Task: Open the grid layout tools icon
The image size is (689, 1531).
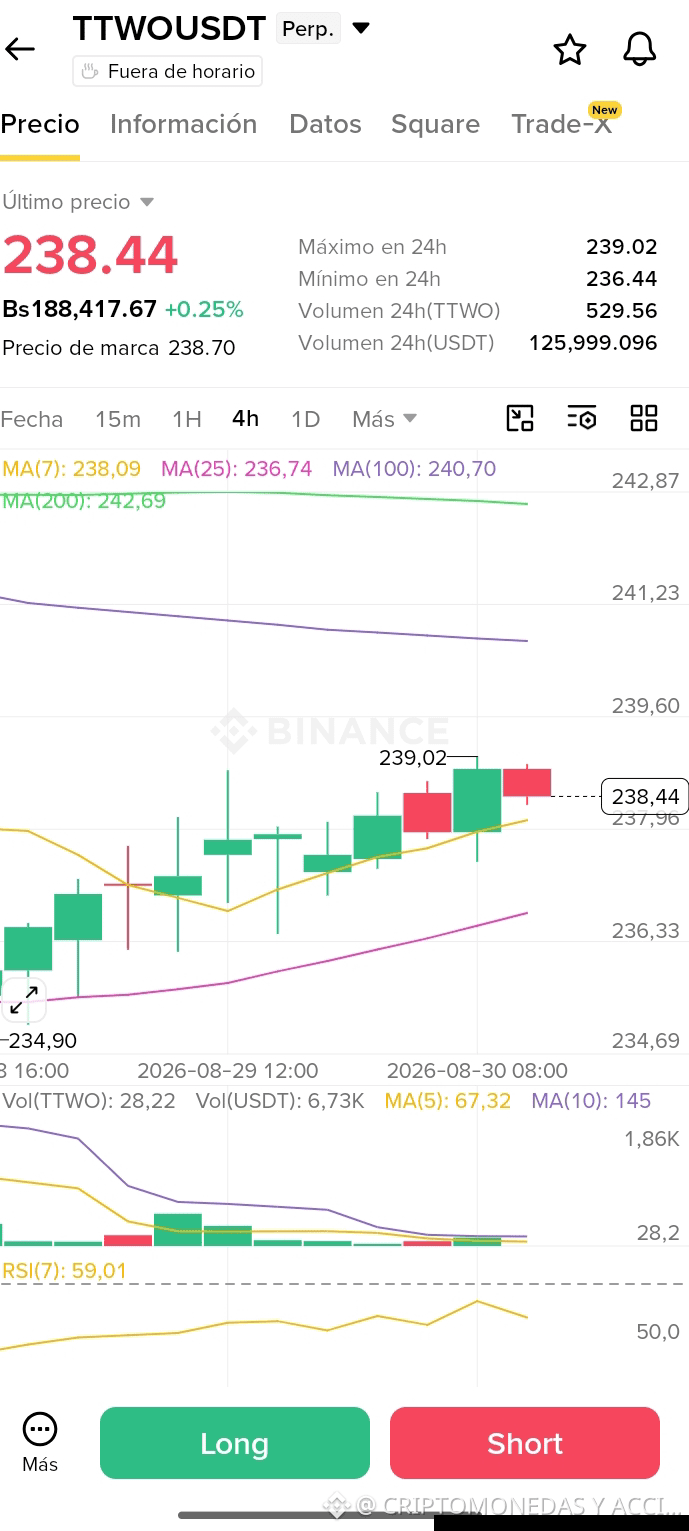Action: pyautogui.click(x=644, y=418)
